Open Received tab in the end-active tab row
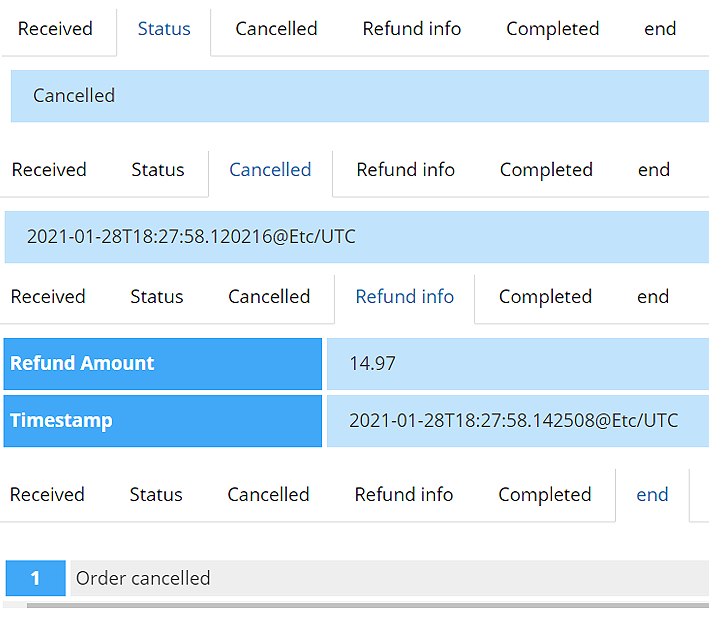 pos(47,495)
